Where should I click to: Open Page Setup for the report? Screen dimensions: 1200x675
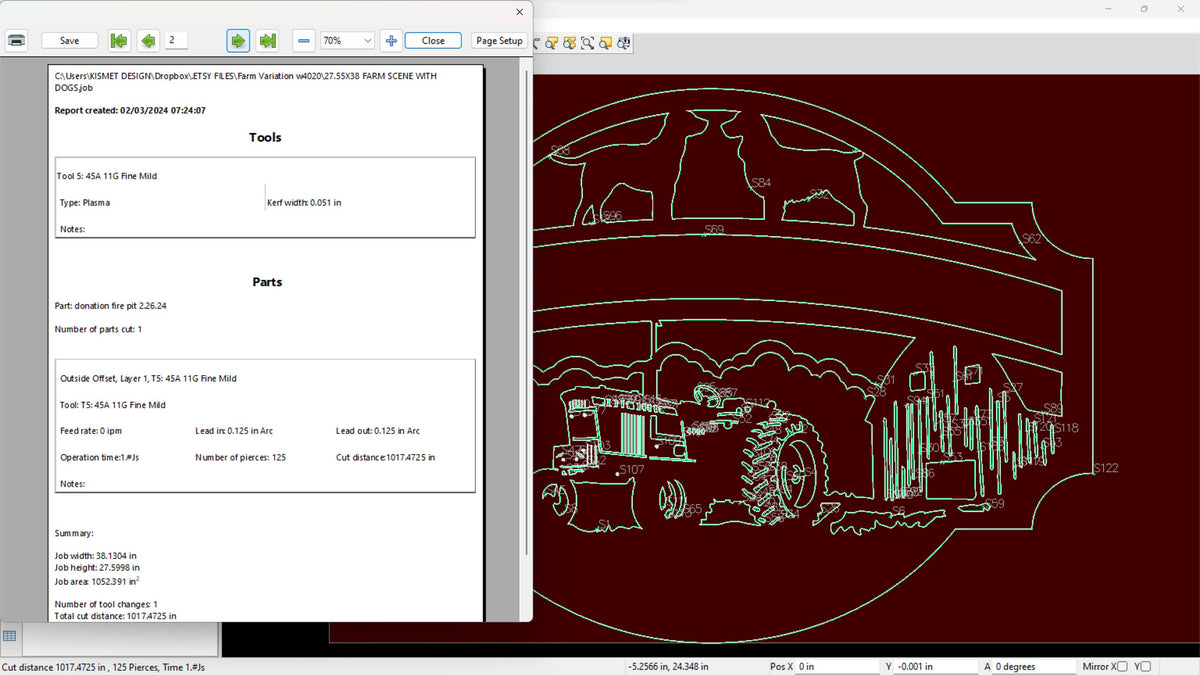(499, 41)
